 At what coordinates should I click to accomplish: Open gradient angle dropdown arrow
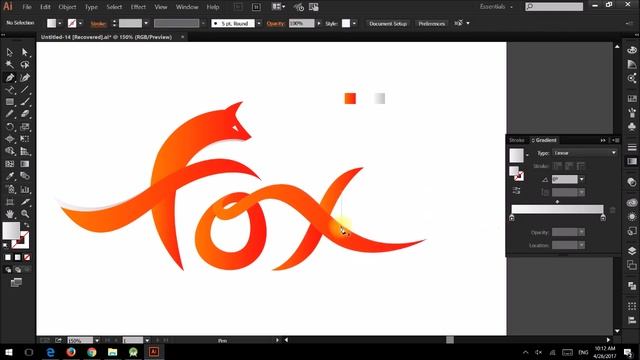pyautogui.click(x=582, y=179)
